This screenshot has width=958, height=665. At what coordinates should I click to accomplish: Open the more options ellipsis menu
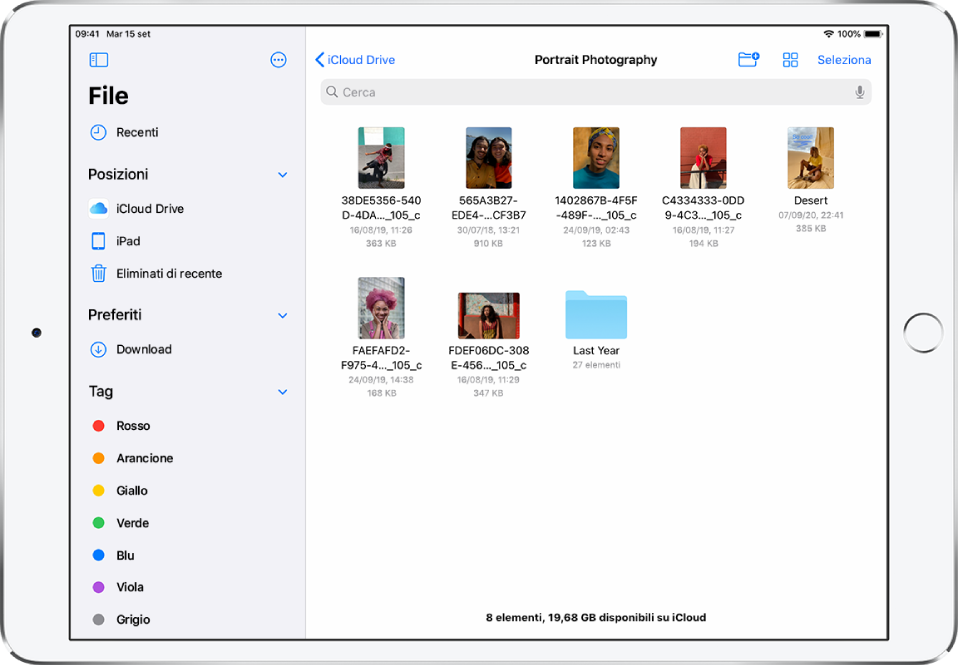point(279,60)
